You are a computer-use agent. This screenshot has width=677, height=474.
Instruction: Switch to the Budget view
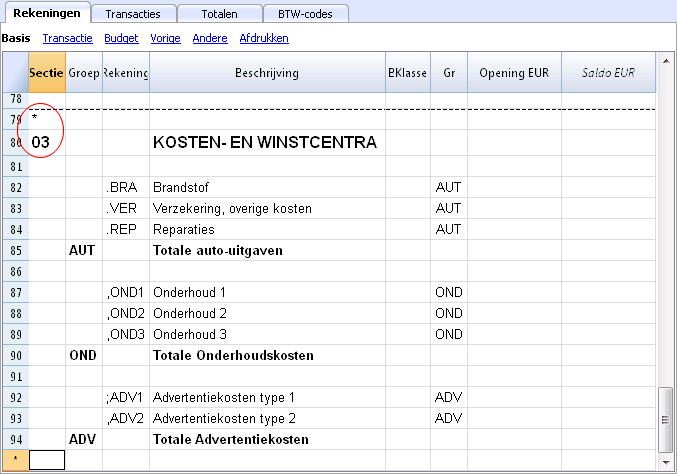tap(121, 38)
